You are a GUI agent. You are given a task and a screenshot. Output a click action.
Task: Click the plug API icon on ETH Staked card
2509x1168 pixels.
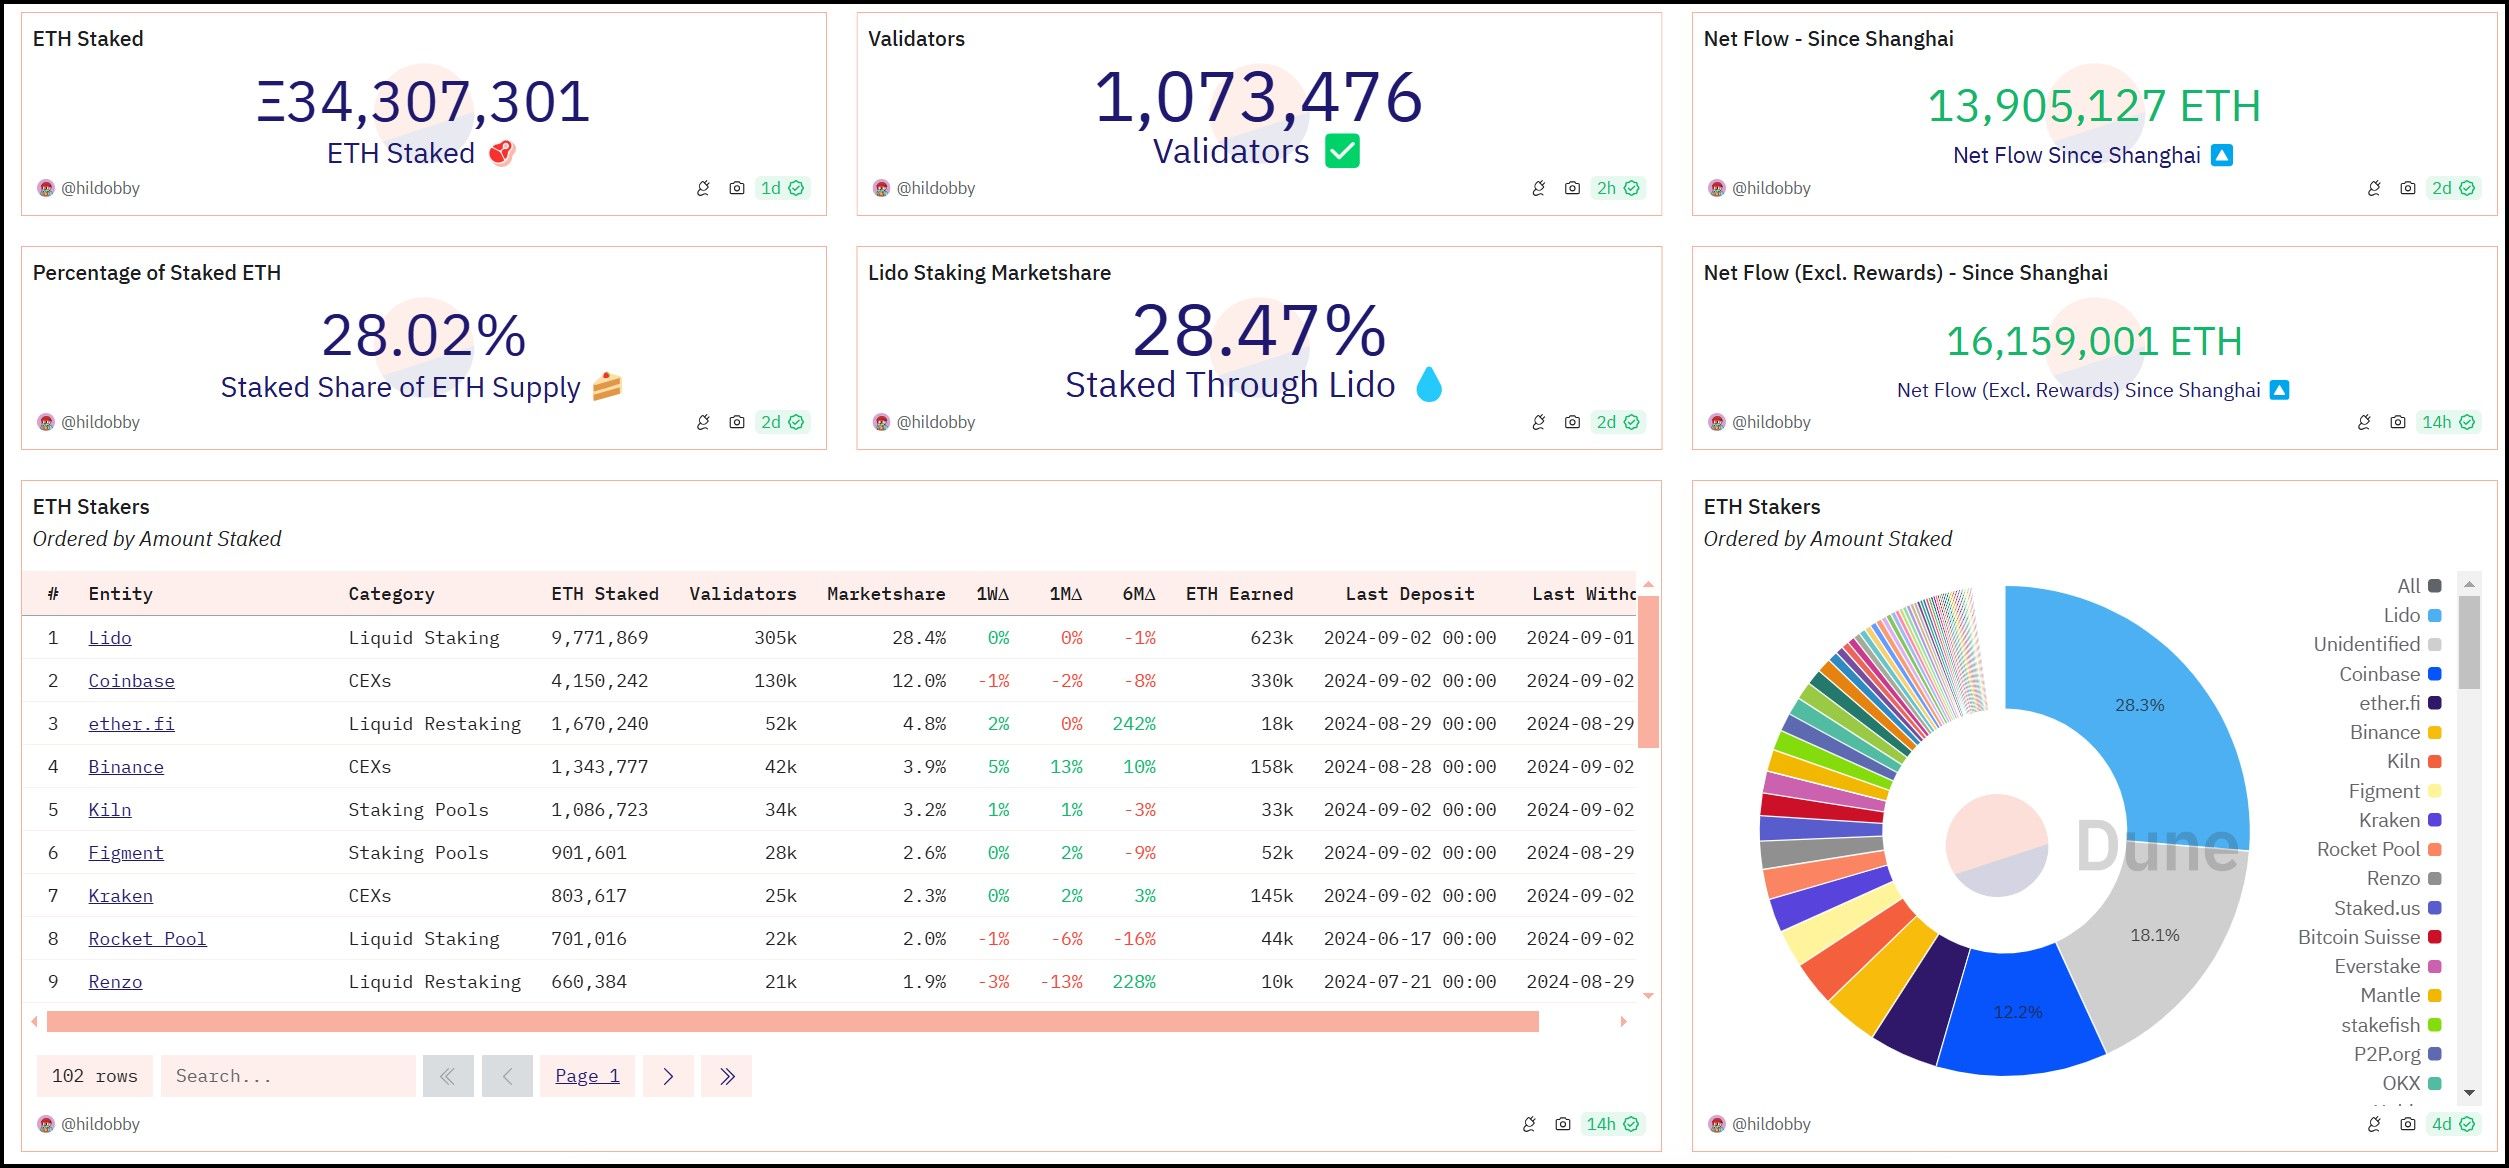point(703,188)
